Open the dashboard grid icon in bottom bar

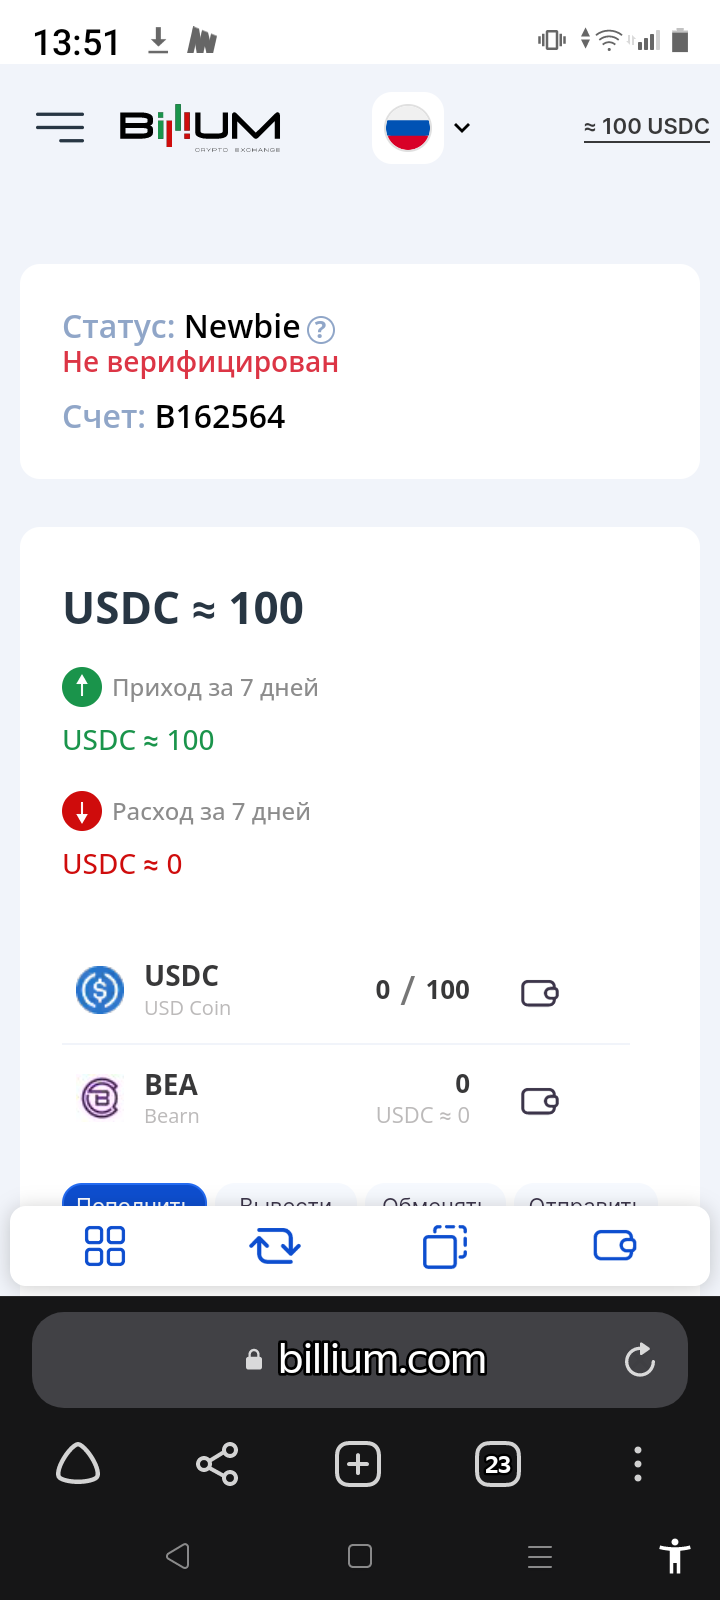click(x=105, y=1246)
